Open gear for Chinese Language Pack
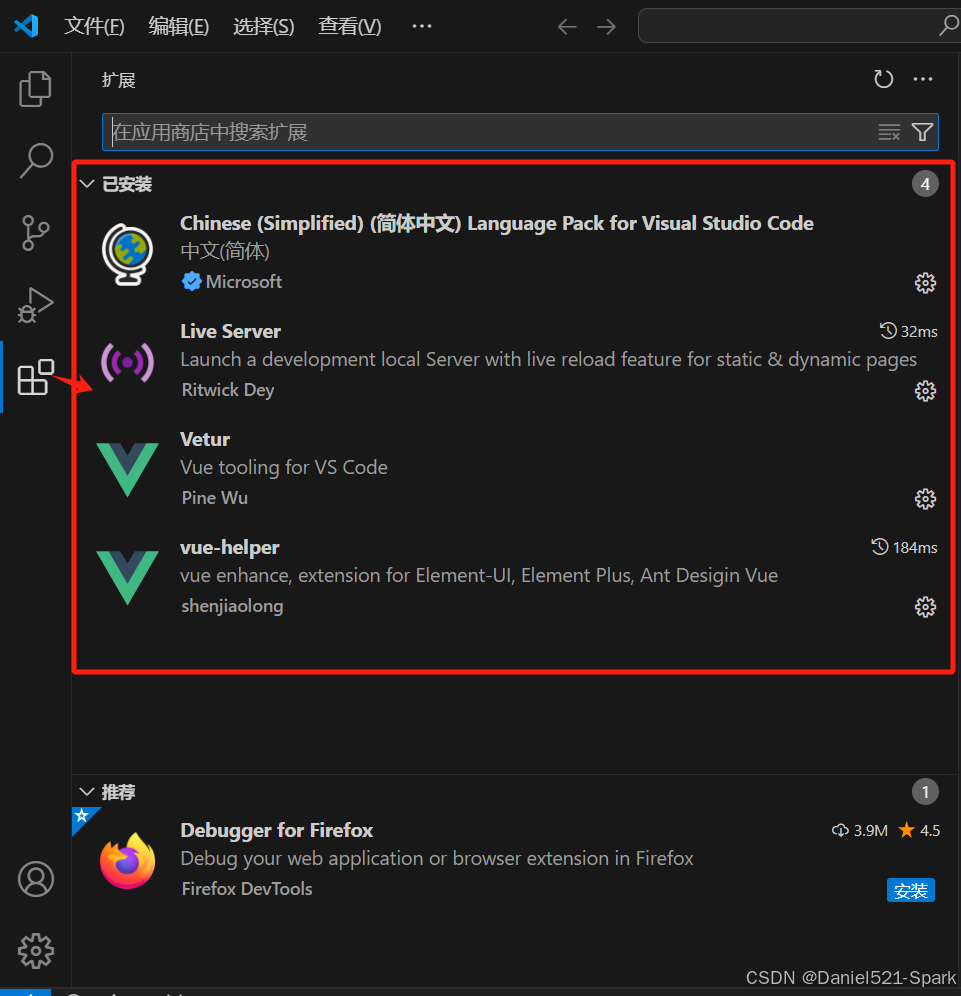Screen dimensions: 961x996 click(x=925, y=283)
